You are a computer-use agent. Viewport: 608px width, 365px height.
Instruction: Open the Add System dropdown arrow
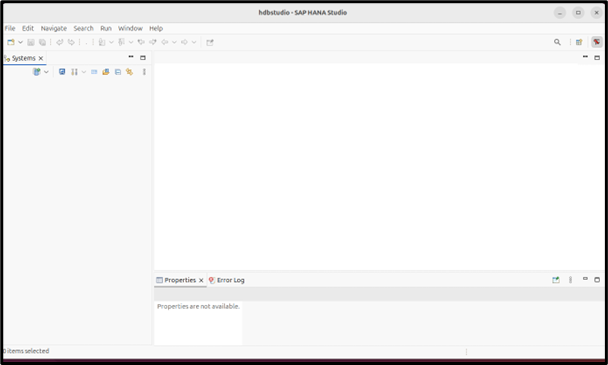pyautogui.click(x=46, y=72)
